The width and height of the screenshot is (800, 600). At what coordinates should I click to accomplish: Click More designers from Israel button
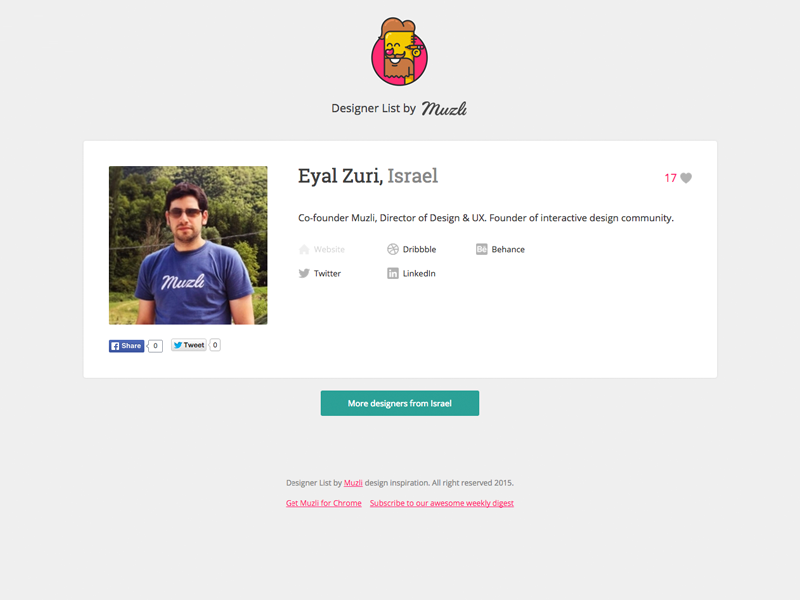click(399, 403)
